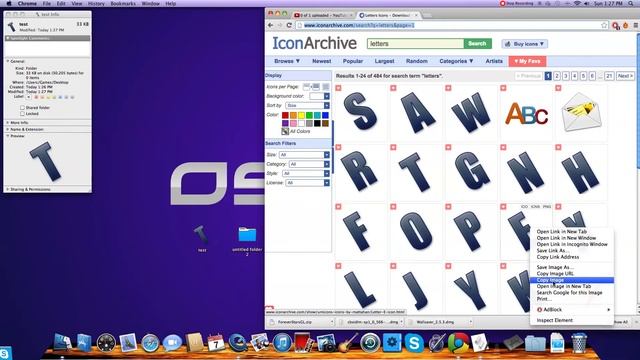The image size is (640, 360).
Task: Go to the Next results page
Action: (625, 76)
